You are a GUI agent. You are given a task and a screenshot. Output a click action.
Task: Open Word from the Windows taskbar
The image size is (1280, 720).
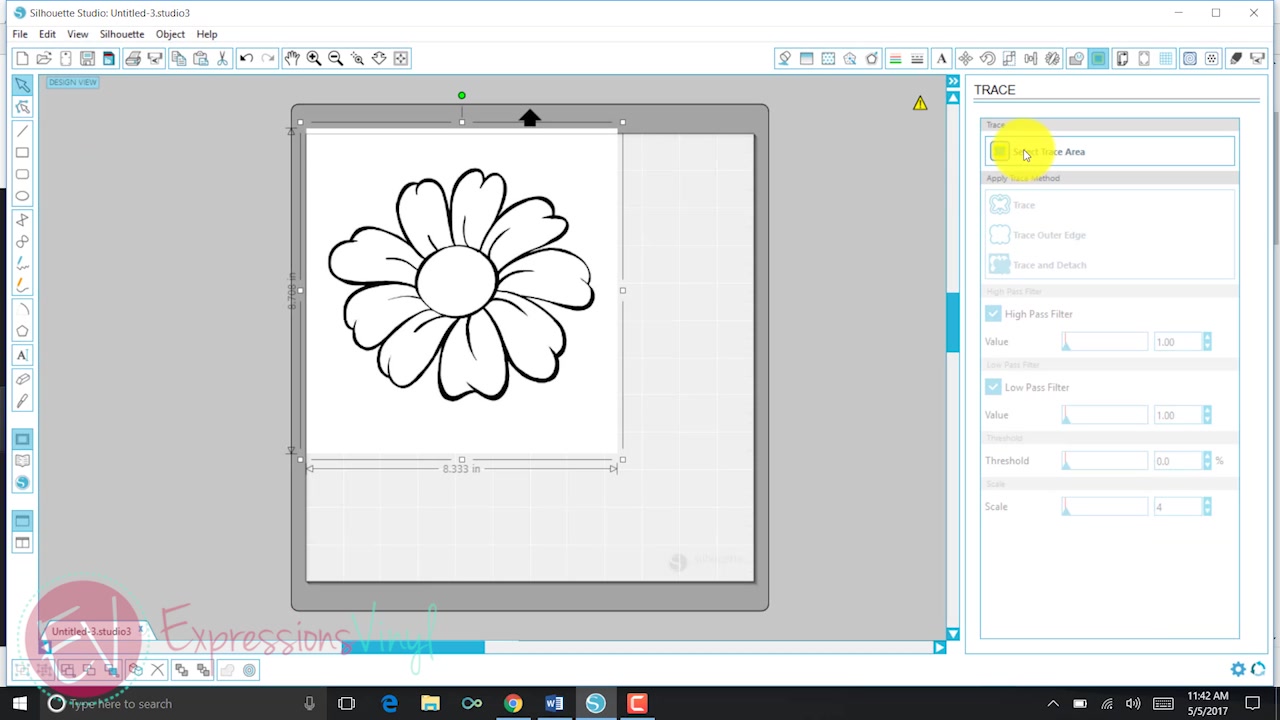click(x=554, y=704)
